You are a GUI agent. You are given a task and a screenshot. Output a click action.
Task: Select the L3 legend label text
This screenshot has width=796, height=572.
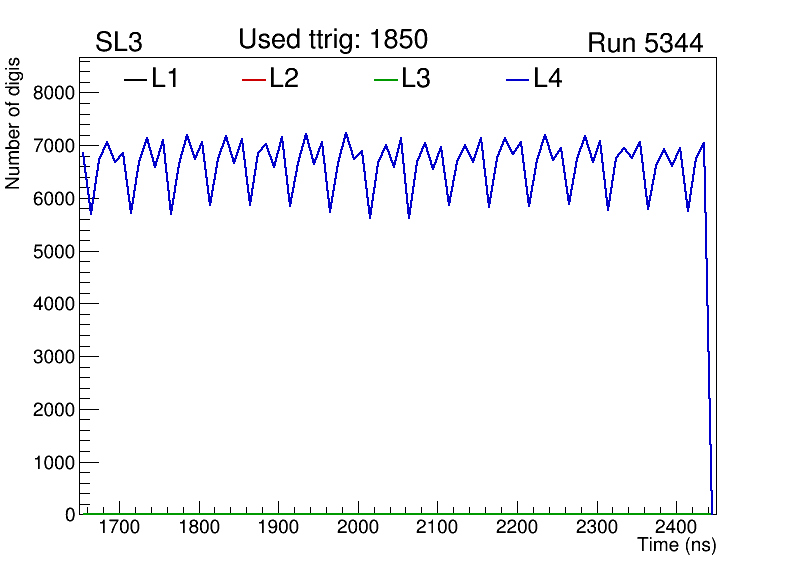click(416, 79)
